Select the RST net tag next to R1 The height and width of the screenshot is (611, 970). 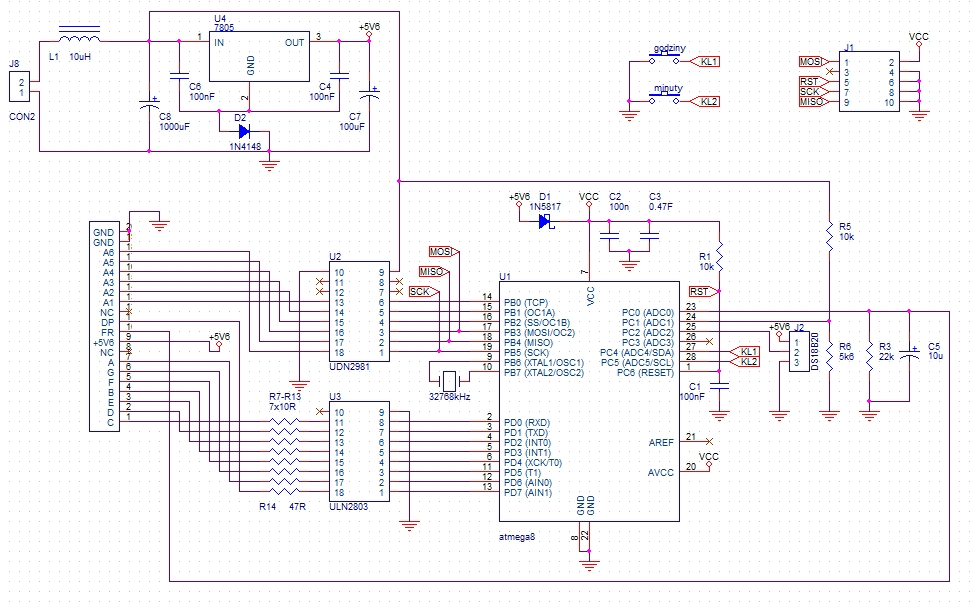pos(703,291)
